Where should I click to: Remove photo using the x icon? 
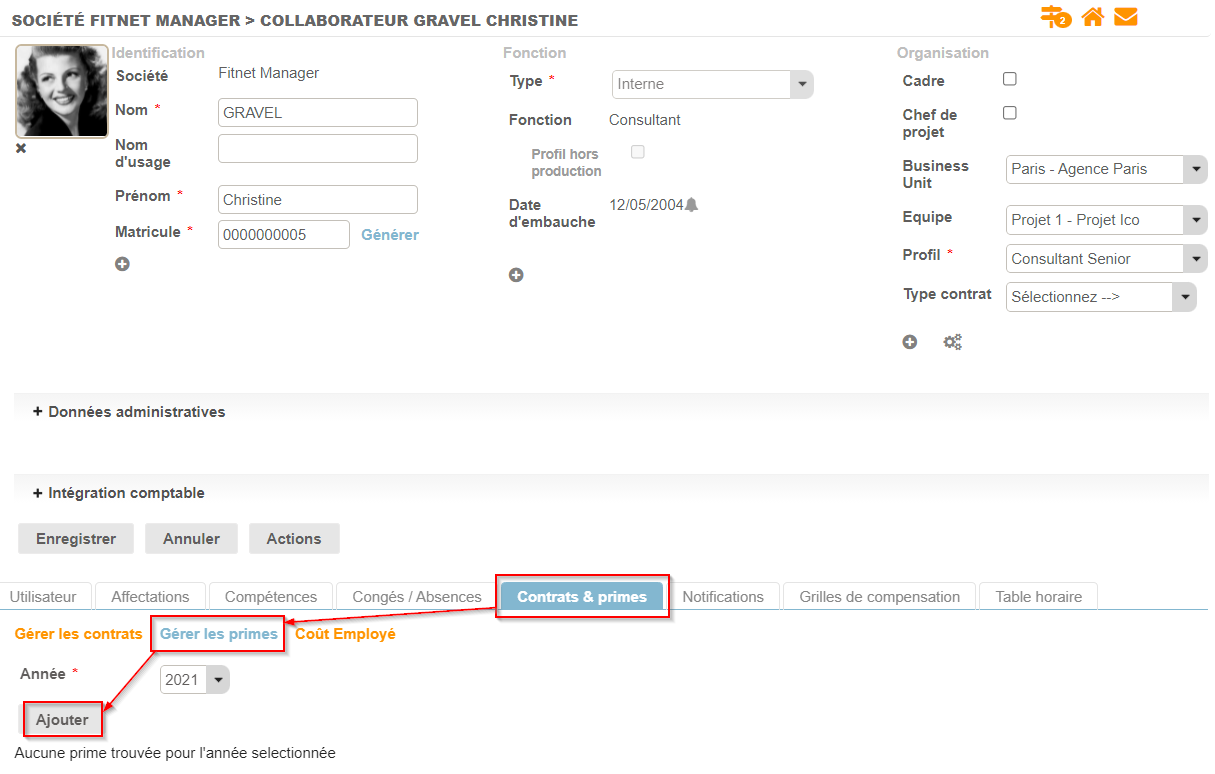[x=21, y=149]
